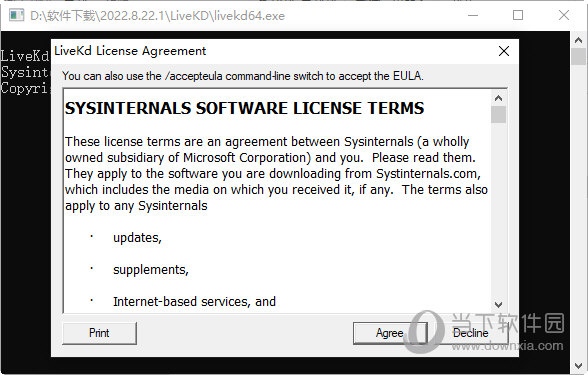Click the Agree button
588x375 pixels.
pyautogui.click(x=390, y=333)
